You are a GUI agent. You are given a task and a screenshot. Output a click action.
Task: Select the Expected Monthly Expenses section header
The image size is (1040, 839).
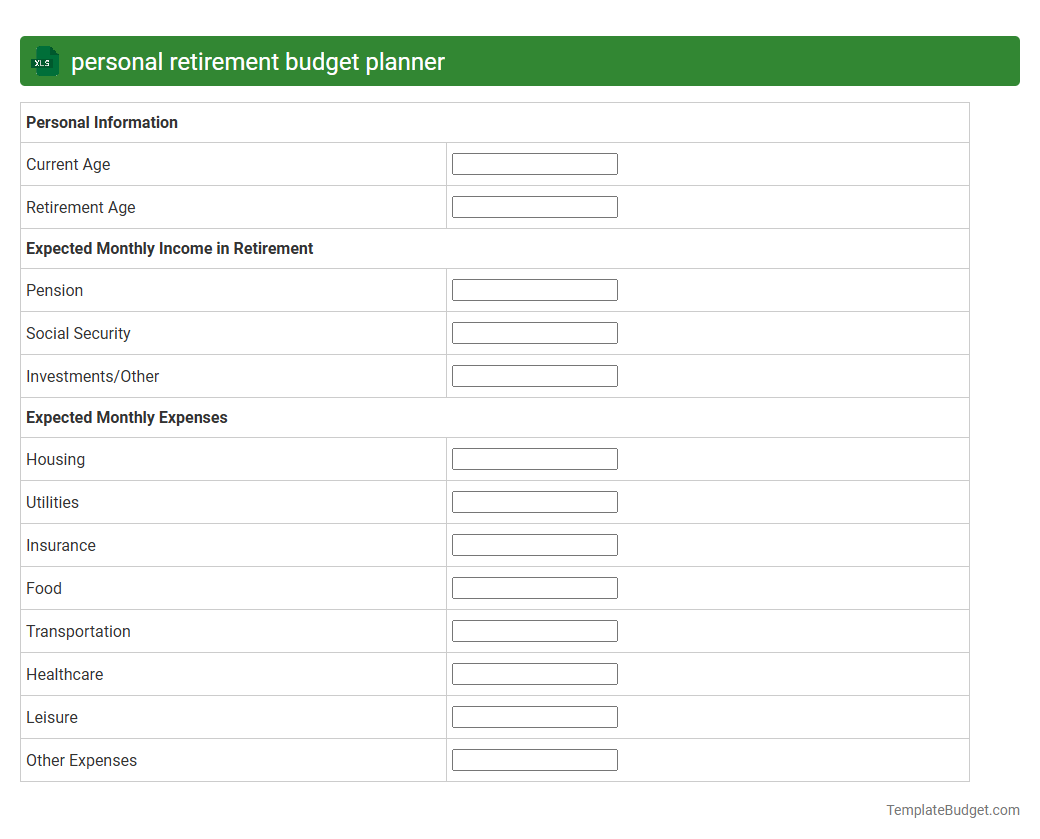point(127,417)
